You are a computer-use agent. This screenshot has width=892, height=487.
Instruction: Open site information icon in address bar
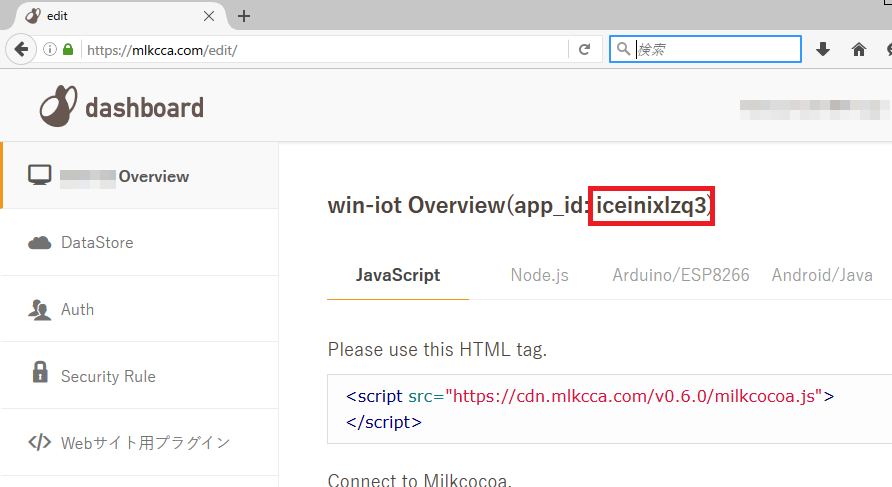pos(50,49)
